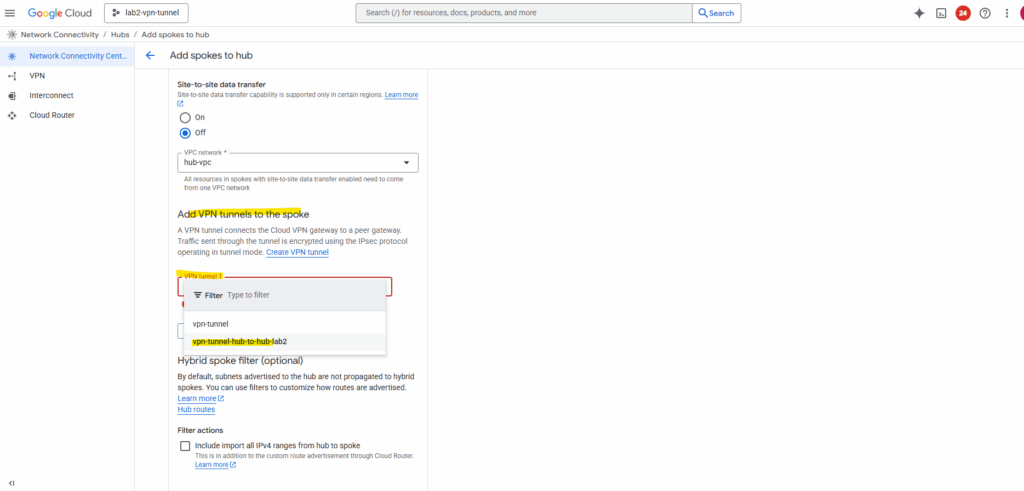Click the Network Connectivity Center sidebar icon
The width and height of the screenshot is (1024, 491).
pyautogui.click(x=12, y=56)
